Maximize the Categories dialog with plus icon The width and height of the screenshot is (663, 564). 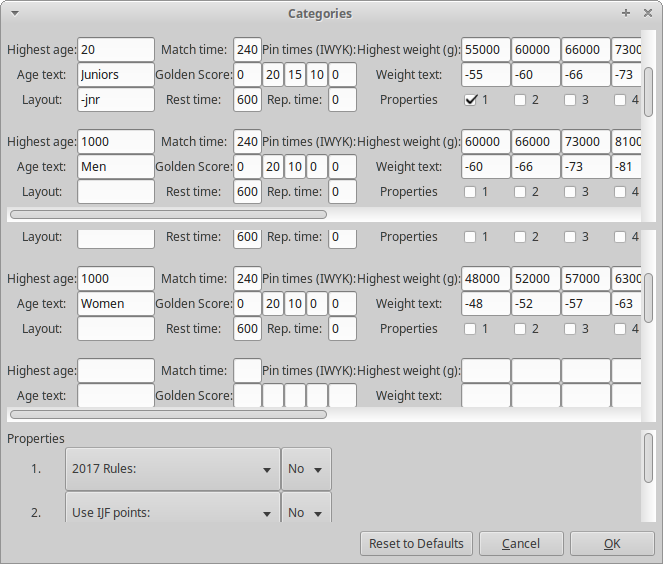pos(626,14)
